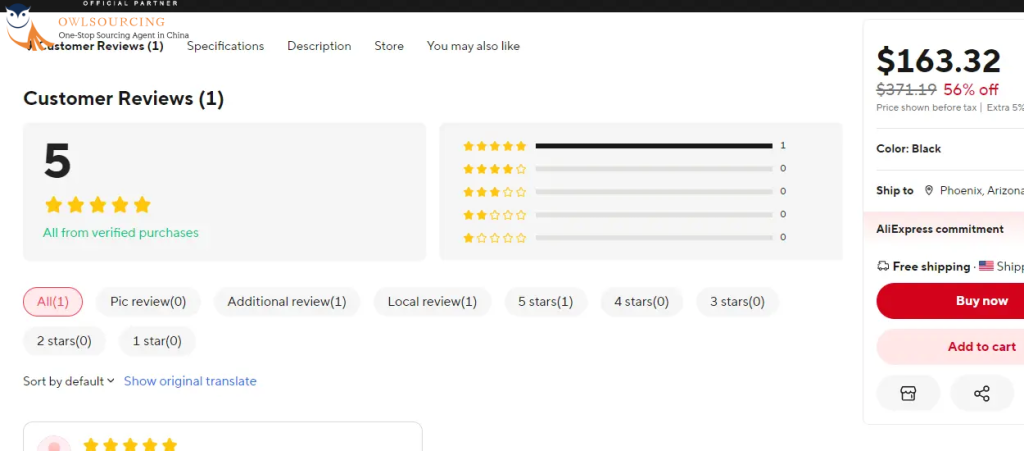Click the store icon button
The image size is (1024, 451).
pos(908,393)
